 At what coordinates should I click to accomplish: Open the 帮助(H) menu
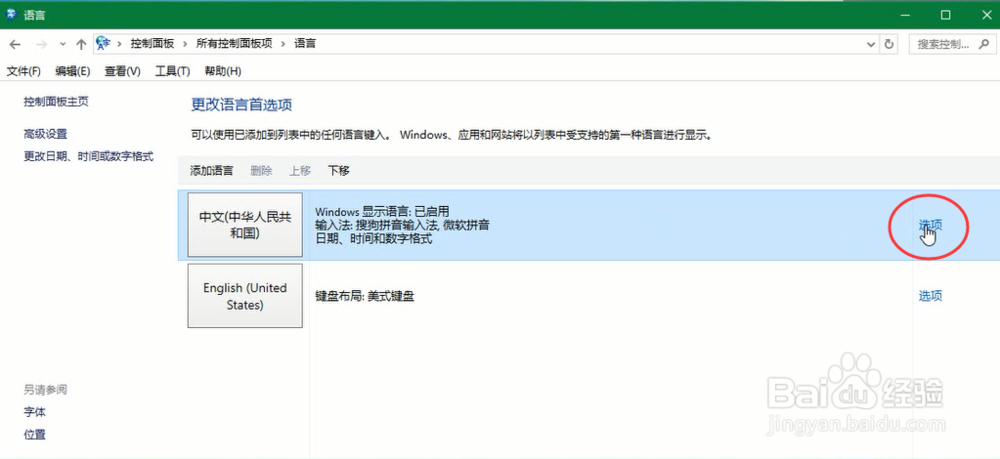tap(223, 71)
